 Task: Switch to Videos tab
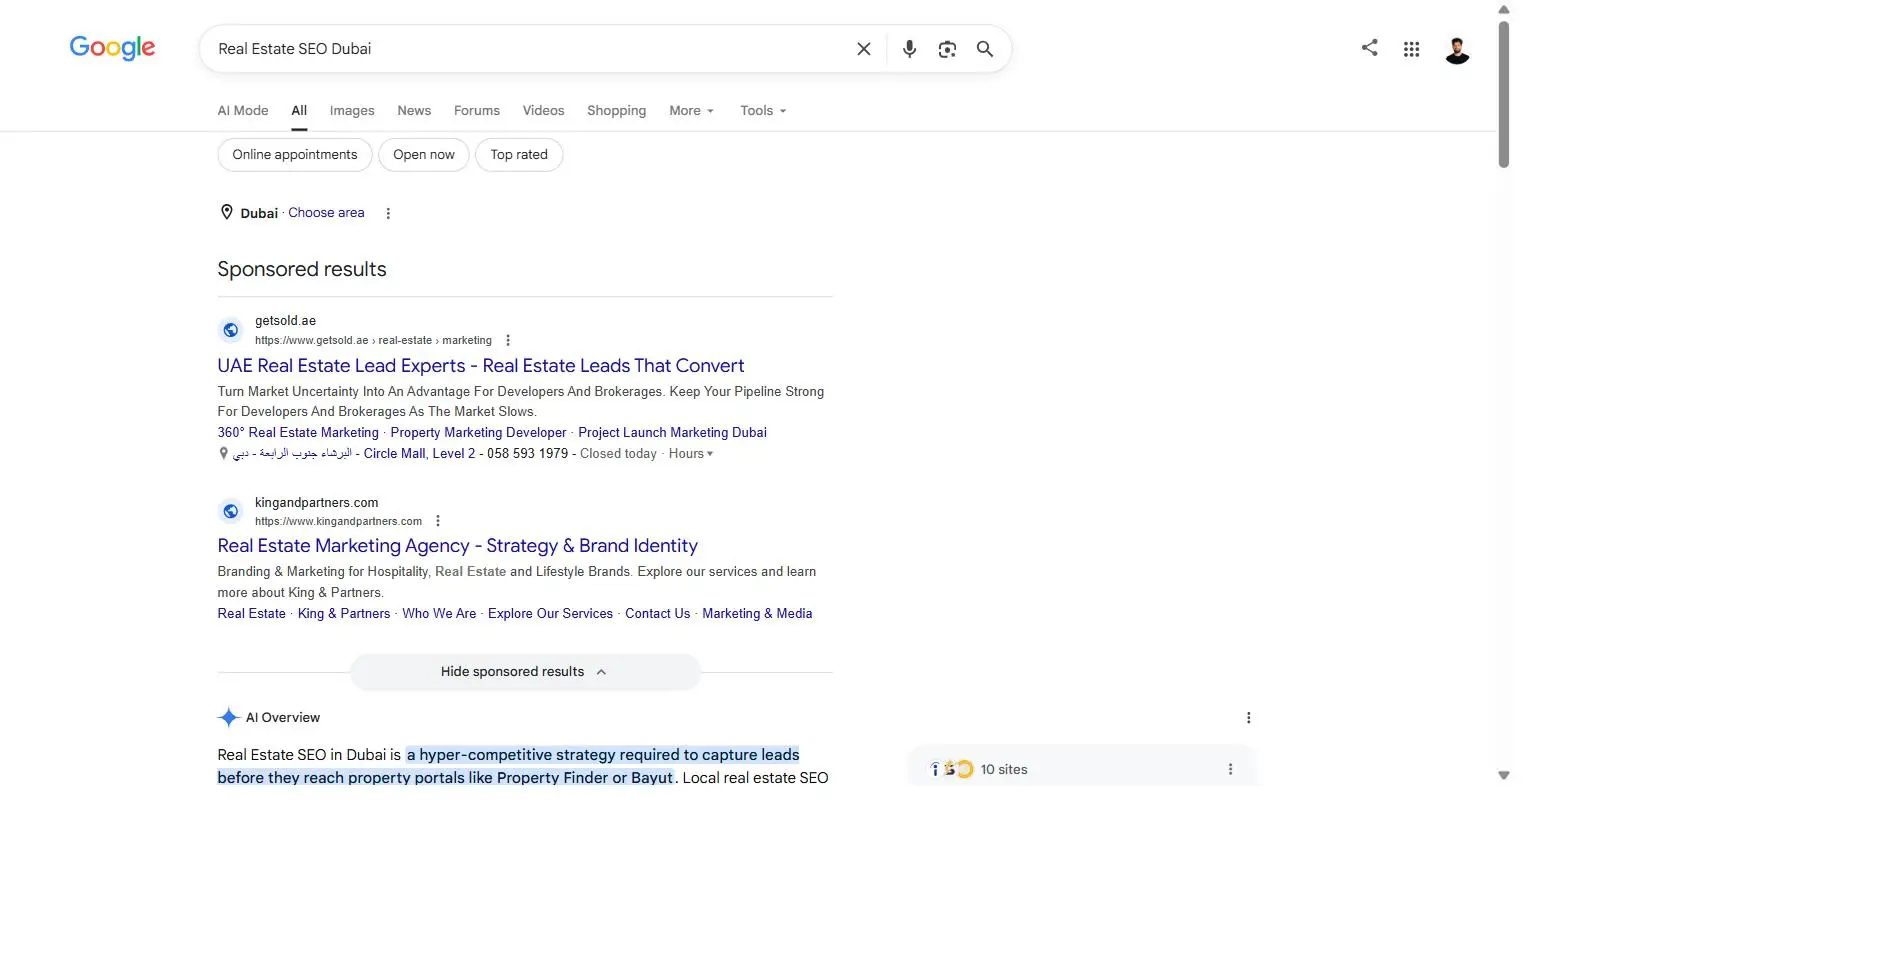[543, 111]
